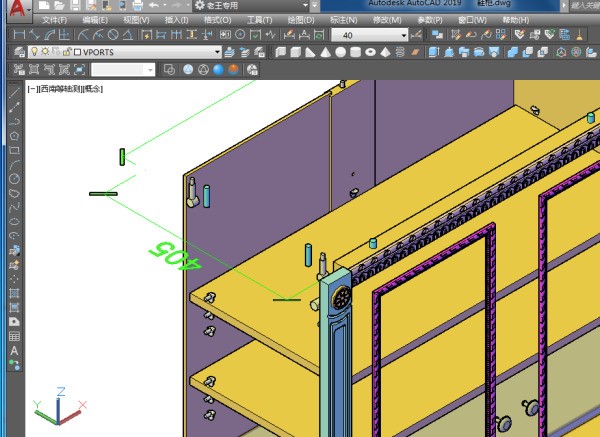The image size is (600, 437).
Task: Open the 文件(F) menu
Action: click(54, 20)
